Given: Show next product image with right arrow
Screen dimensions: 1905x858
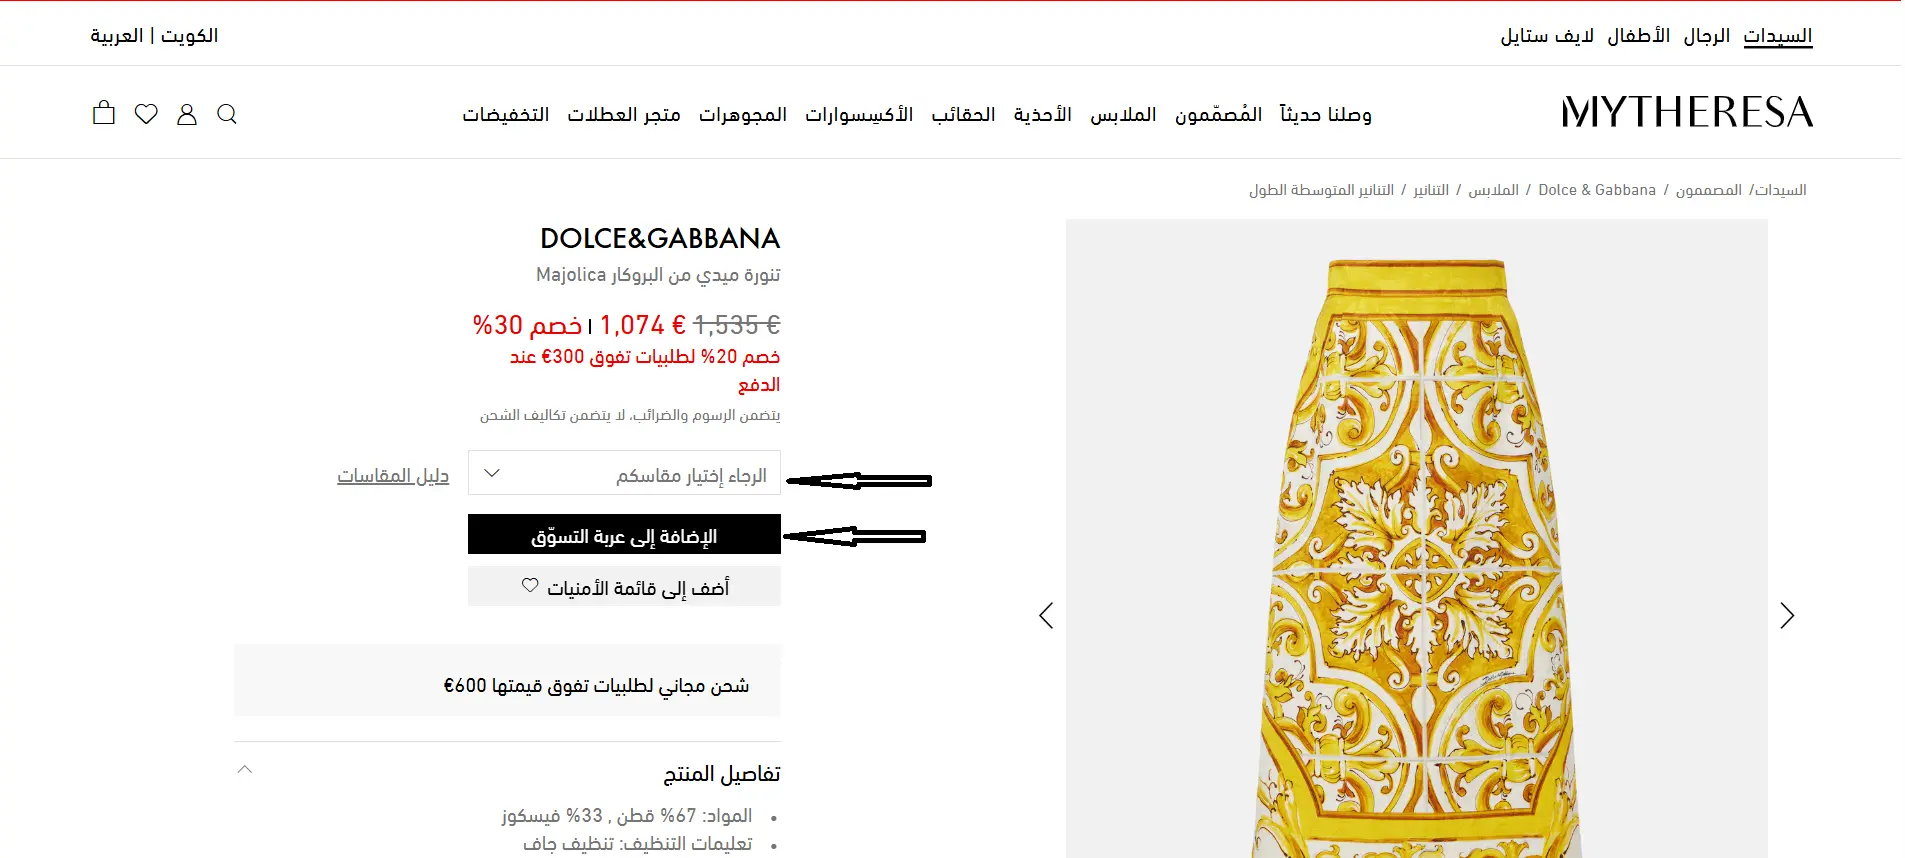Looking at the screenshot, I should (x=1787, y=615).
